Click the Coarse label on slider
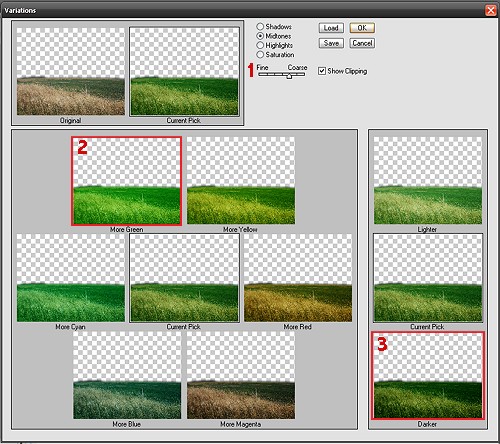The width and height of the screenshot is (500, 444). (297, 68)
